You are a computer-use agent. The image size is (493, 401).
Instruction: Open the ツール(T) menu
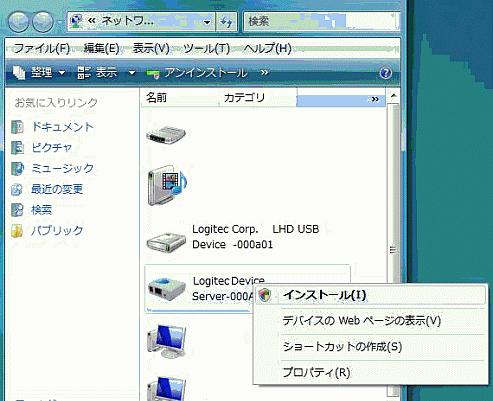click(x=207, y=49)
